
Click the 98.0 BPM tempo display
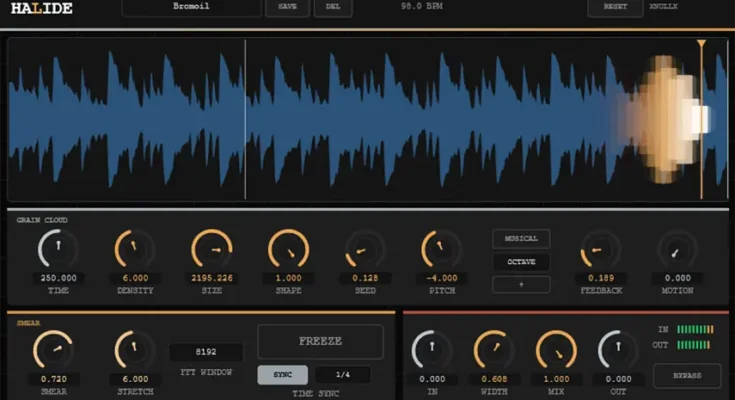pos(421,6)
